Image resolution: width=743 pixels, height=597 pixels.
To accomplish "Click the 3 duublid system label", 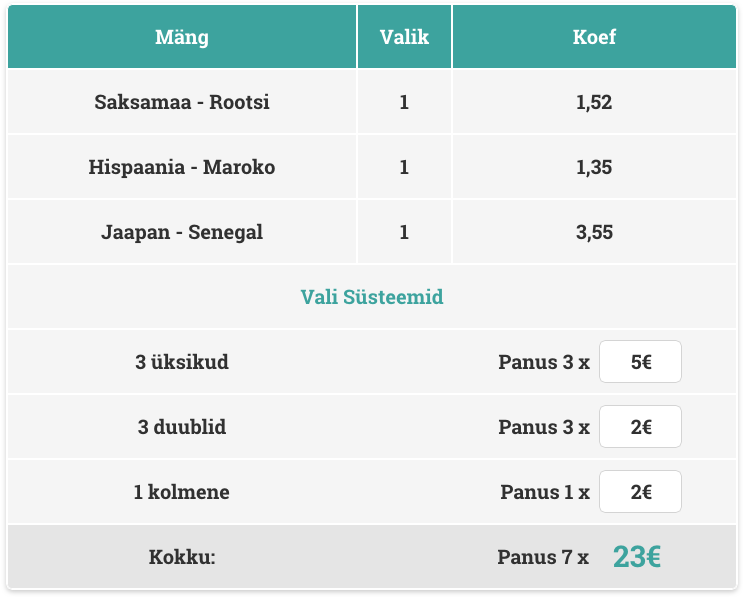I will pos(182,427).
